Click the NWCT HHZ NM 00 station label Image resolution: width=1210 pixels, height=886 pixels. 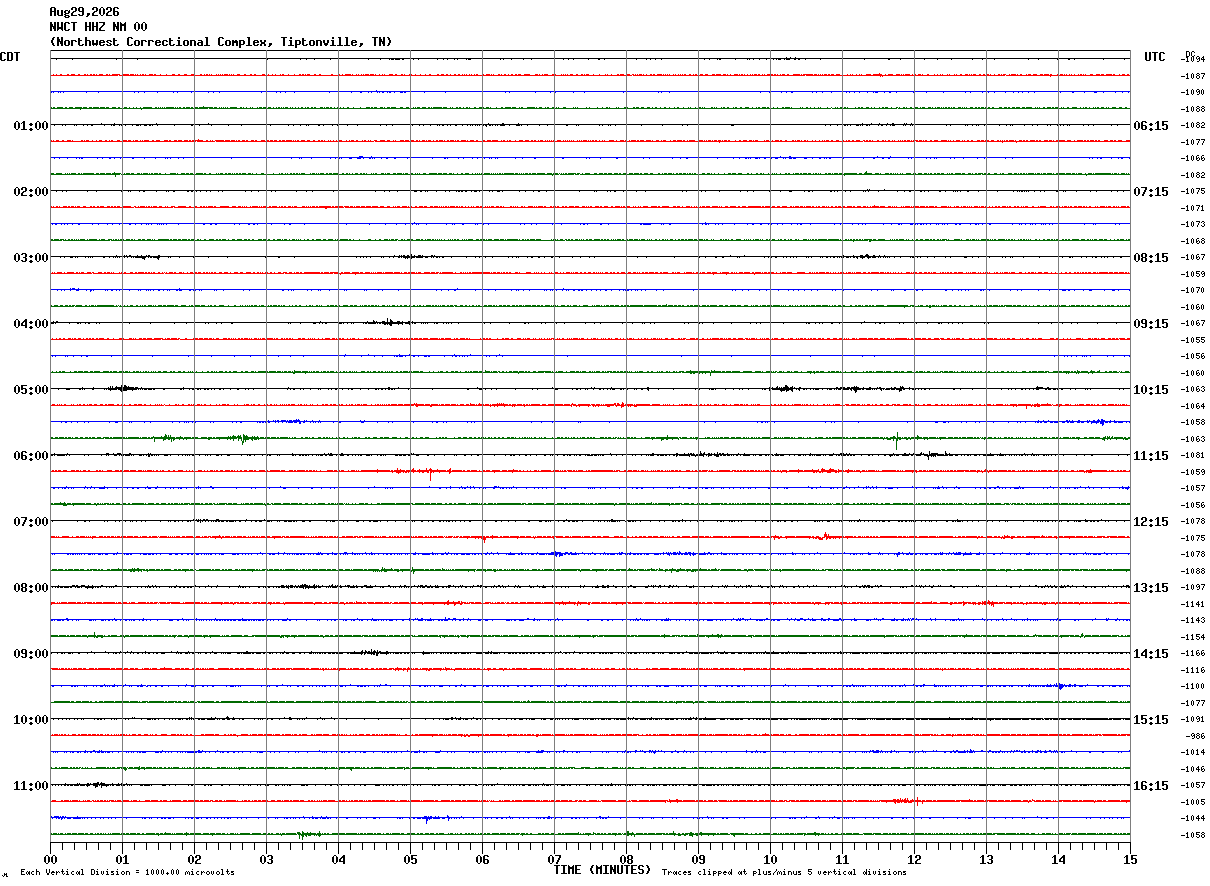pos(98,27)
